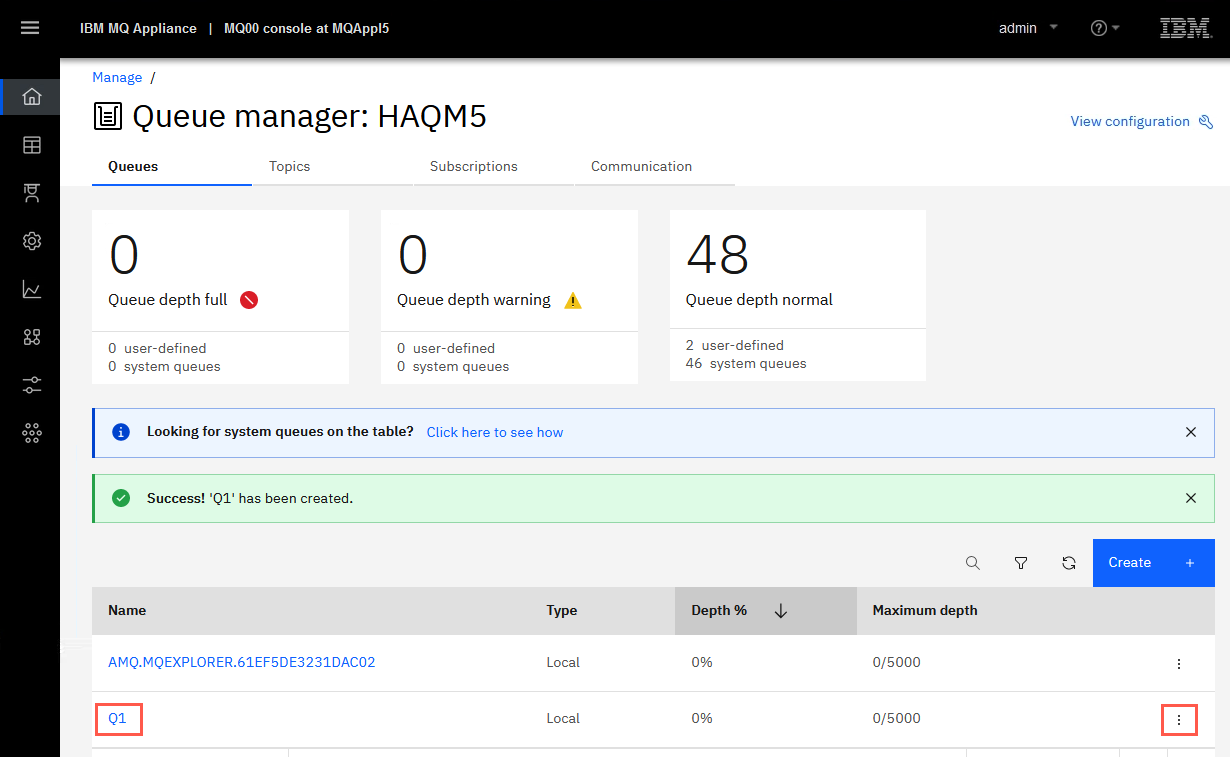This screenshot has height=757, width=1230.
Task: Sort by the Maximum depth column header
Action: click(925, 610)
